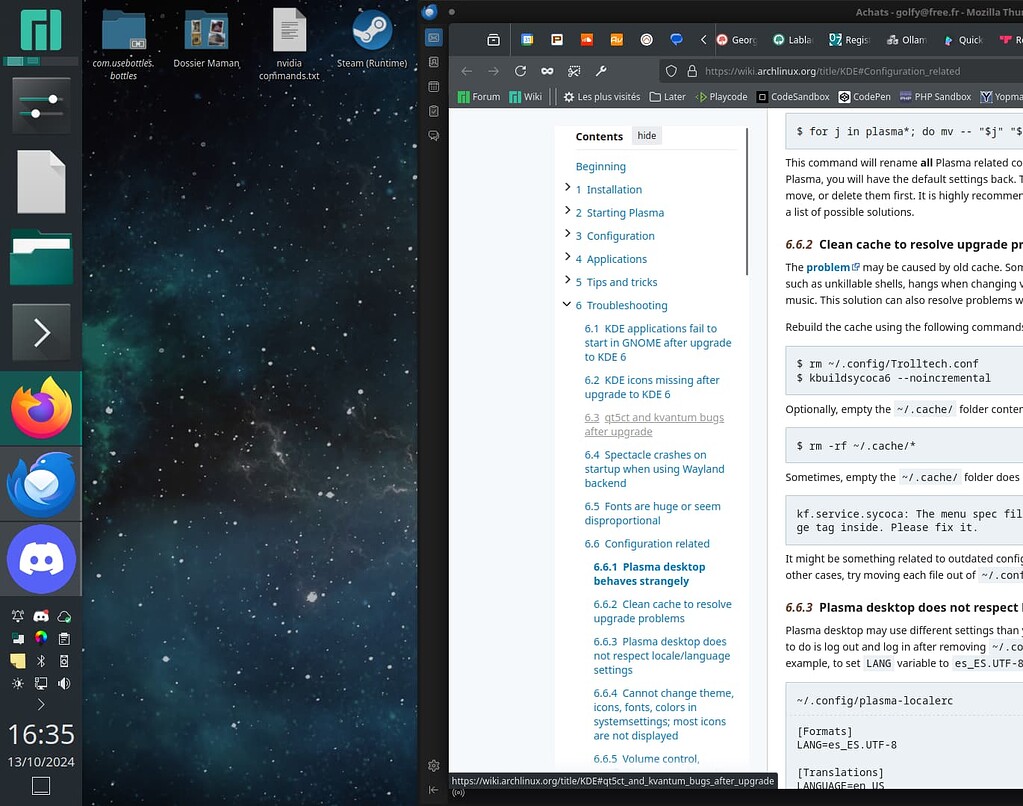This screenshot has width=1023, height=806.
Task: Reload the Arch Wiki page
Action: (520, 71)
